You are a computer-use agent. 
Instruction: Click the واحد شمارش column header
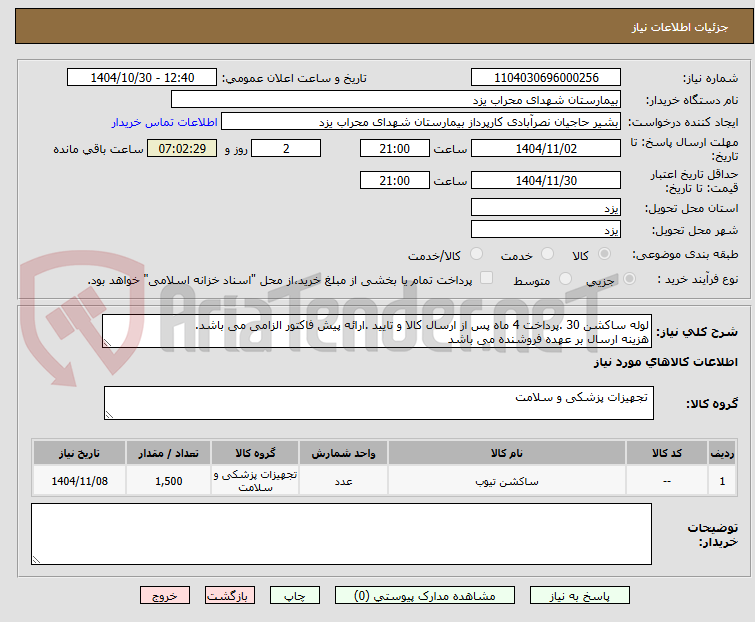click(x=343, y=453)
